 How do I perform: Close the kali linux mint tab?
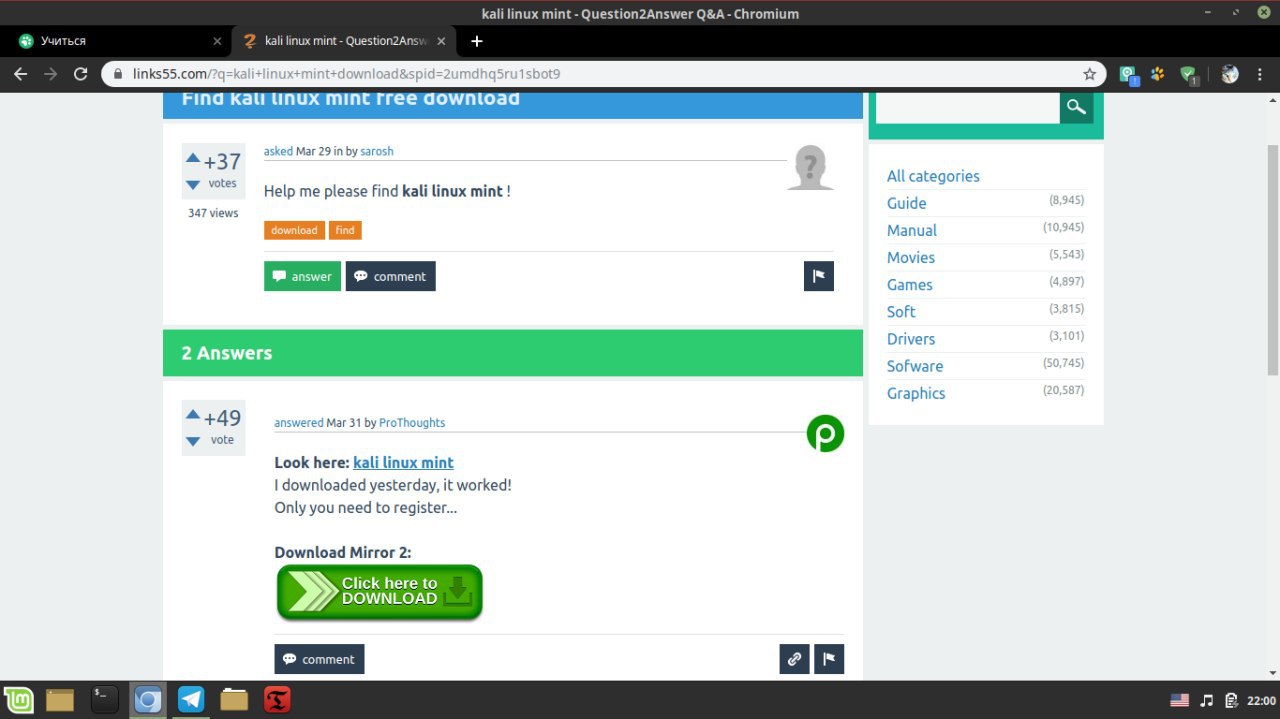click(x=441, y=41)
